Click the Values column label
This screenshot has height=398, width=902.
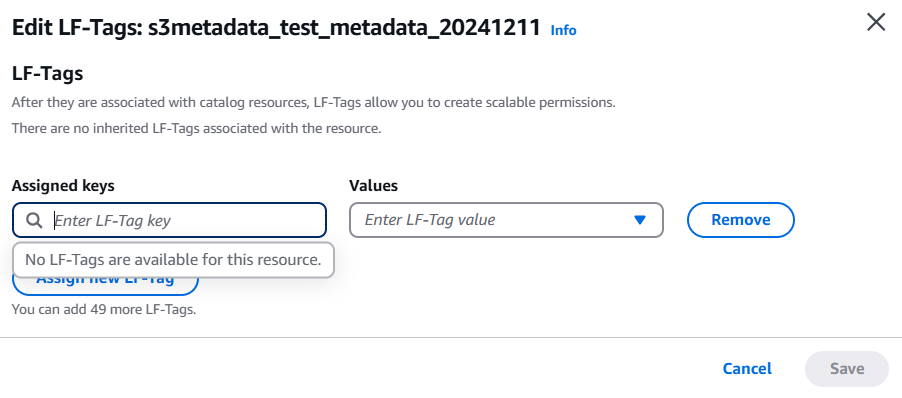(x=373, y=186)
